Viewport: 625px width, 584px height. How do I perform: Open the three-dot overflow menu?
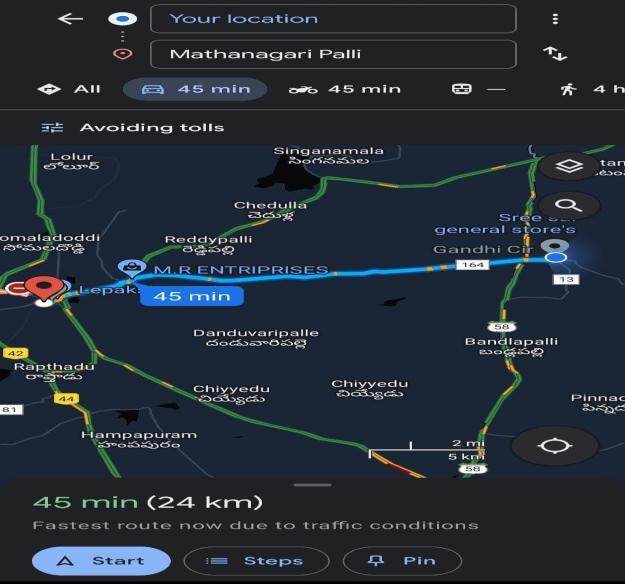(x=555, y=19)
